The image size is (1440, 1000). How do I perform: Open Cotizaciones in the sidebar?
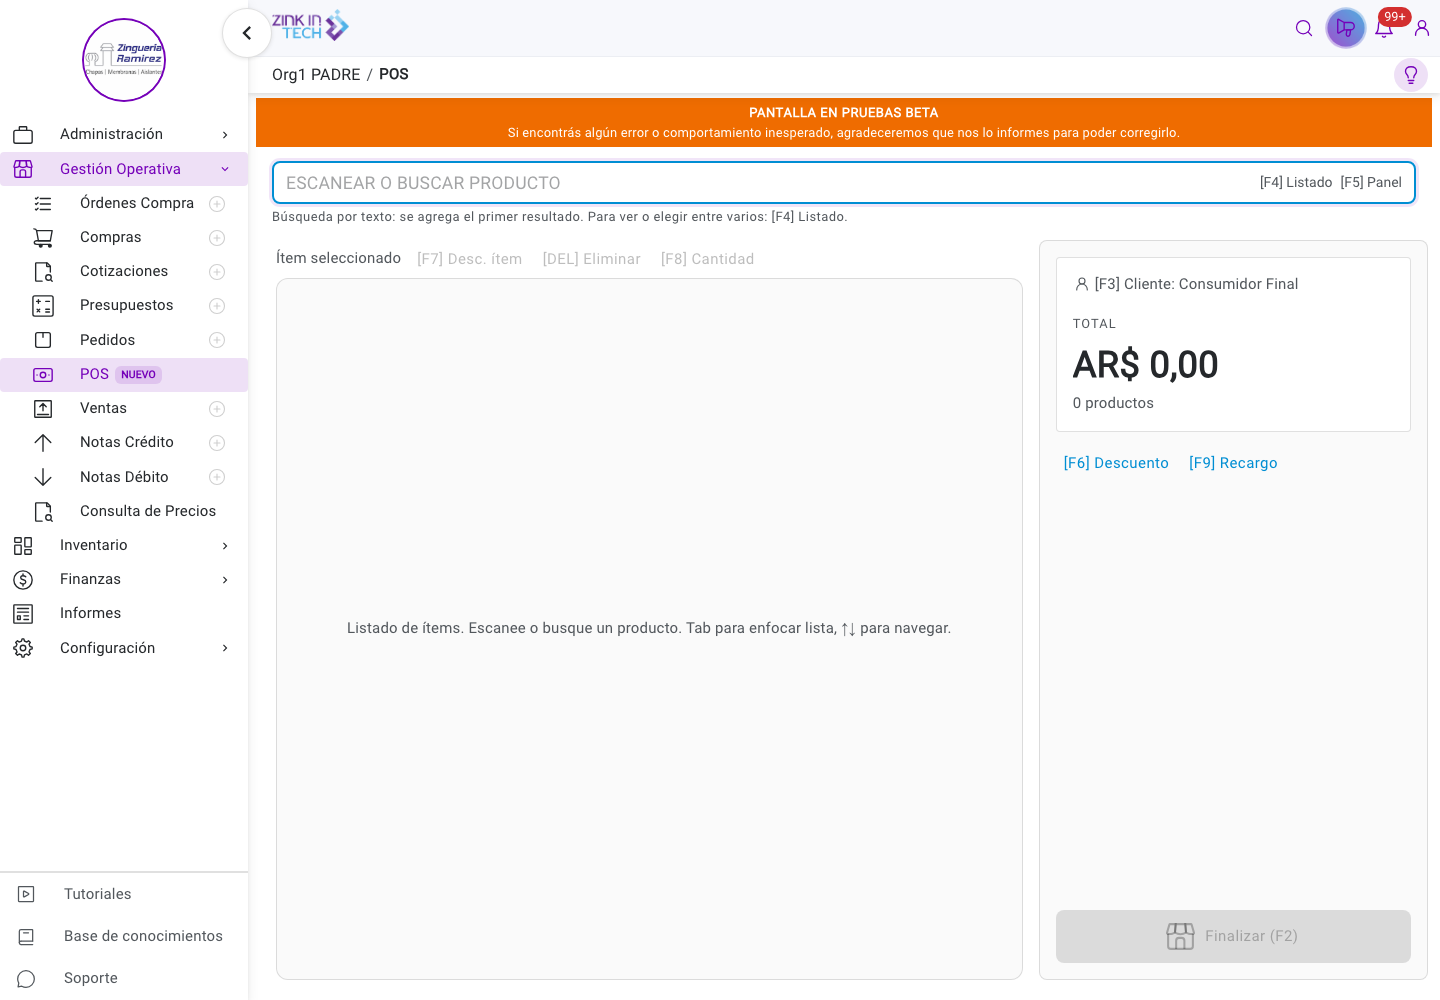point(124,271)
